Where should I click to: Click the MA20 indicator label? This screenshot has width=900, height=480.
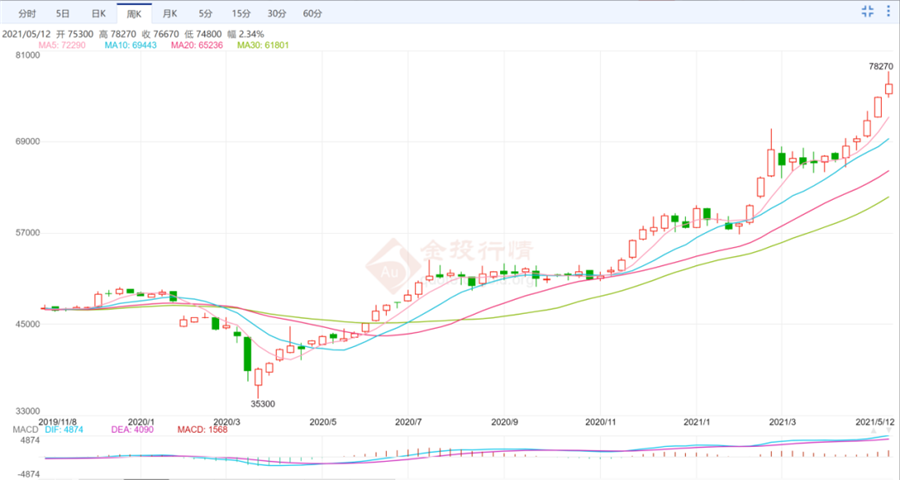(x=197, y=47)
